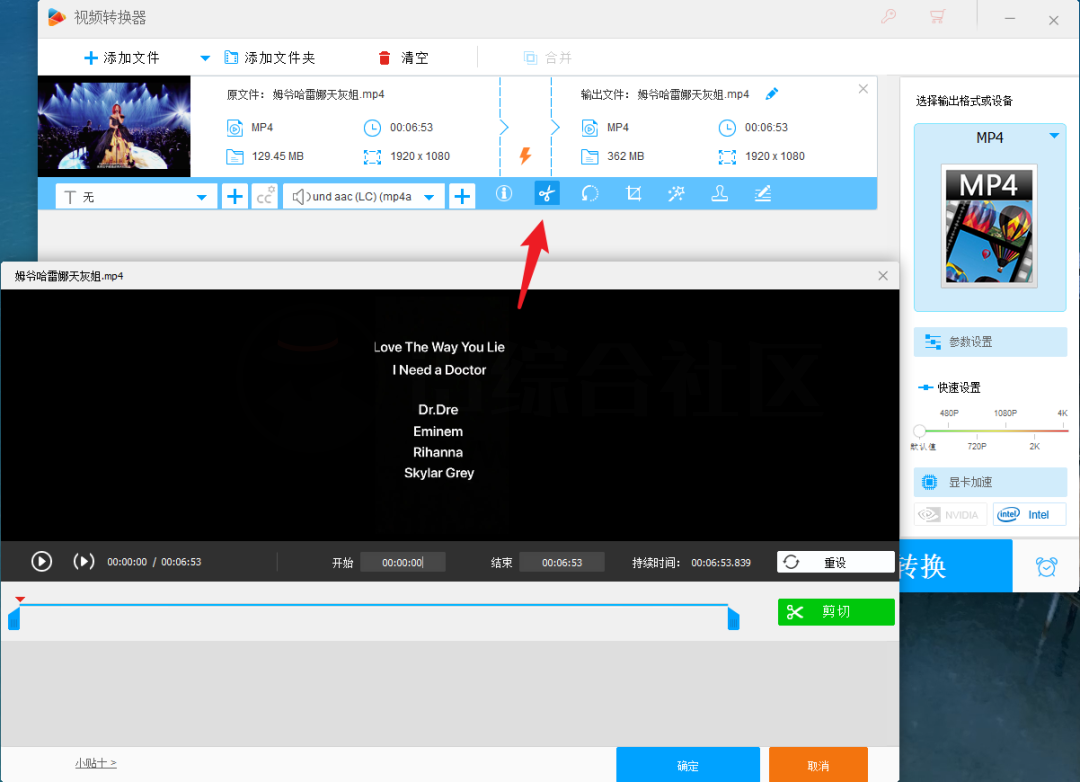Click 确定 to confirm trimming
1080x782 pixels.
click(x=687, y=765)
